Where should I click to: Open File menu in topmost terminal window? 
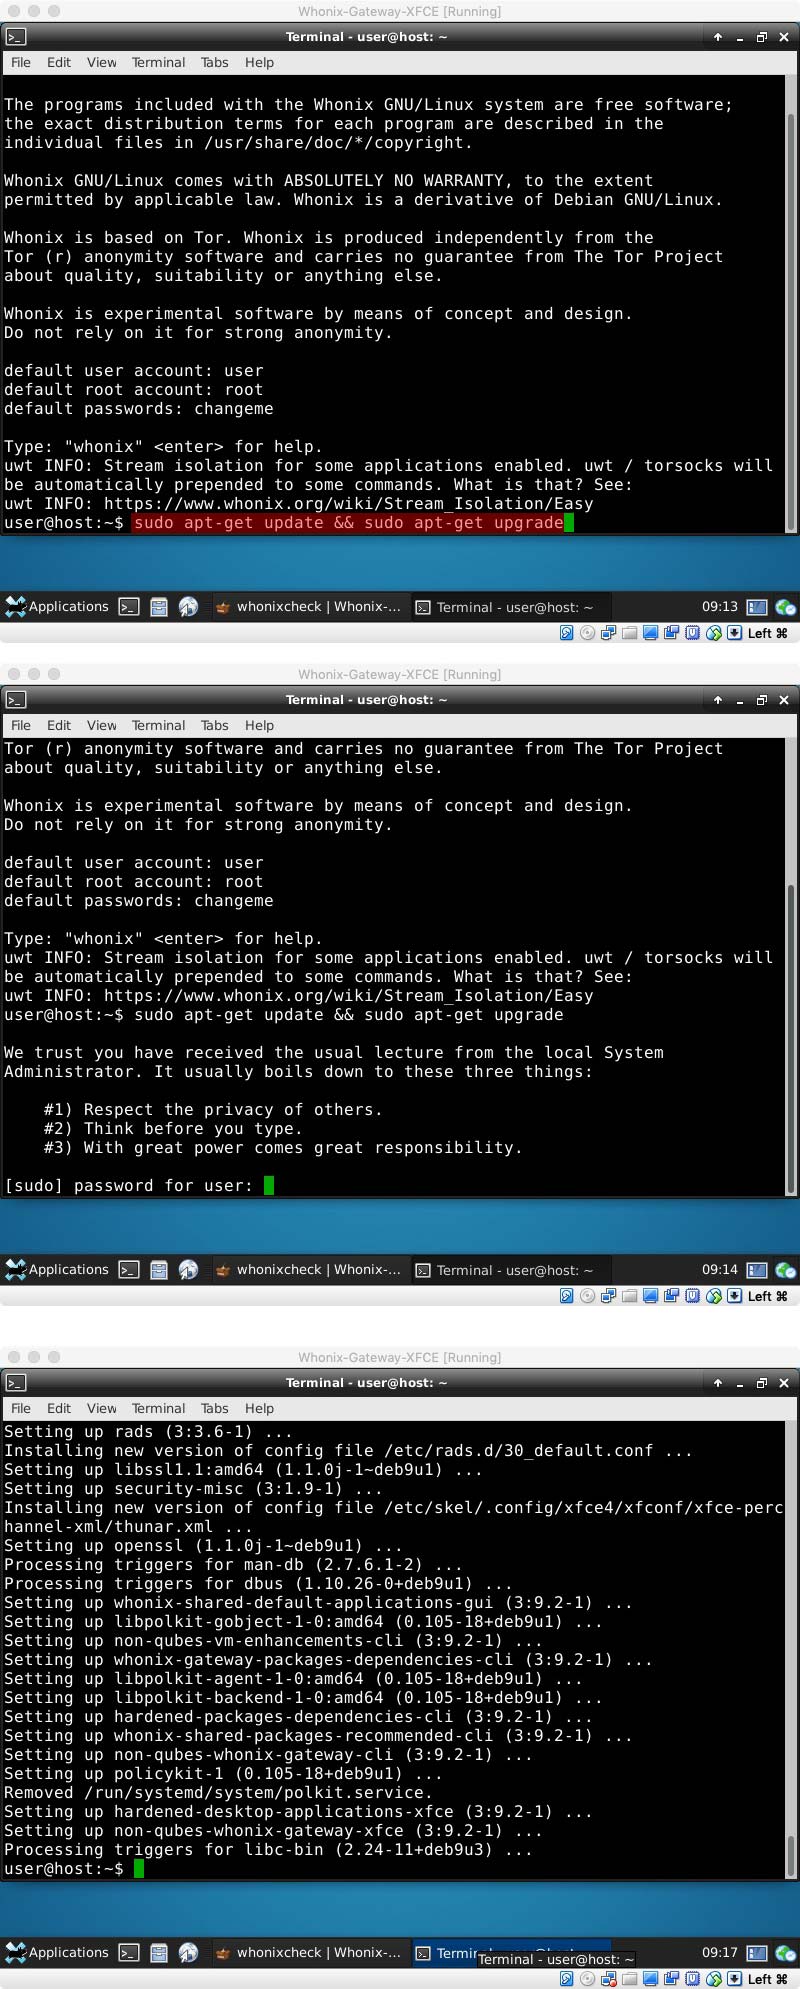tap(21, 62)
